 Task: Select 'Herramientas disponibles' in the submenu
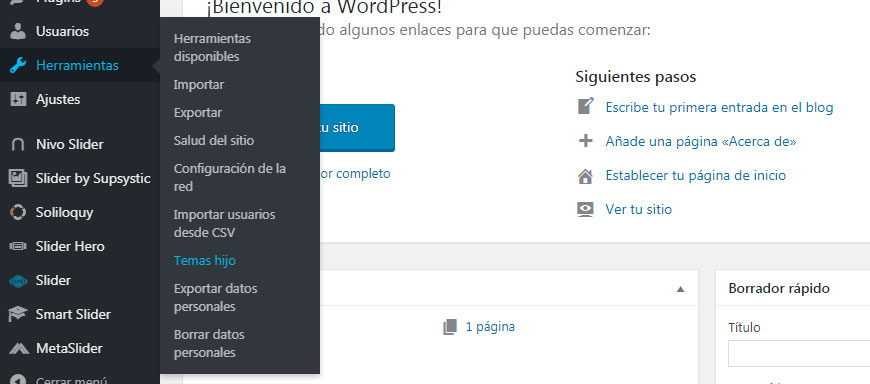212,48
